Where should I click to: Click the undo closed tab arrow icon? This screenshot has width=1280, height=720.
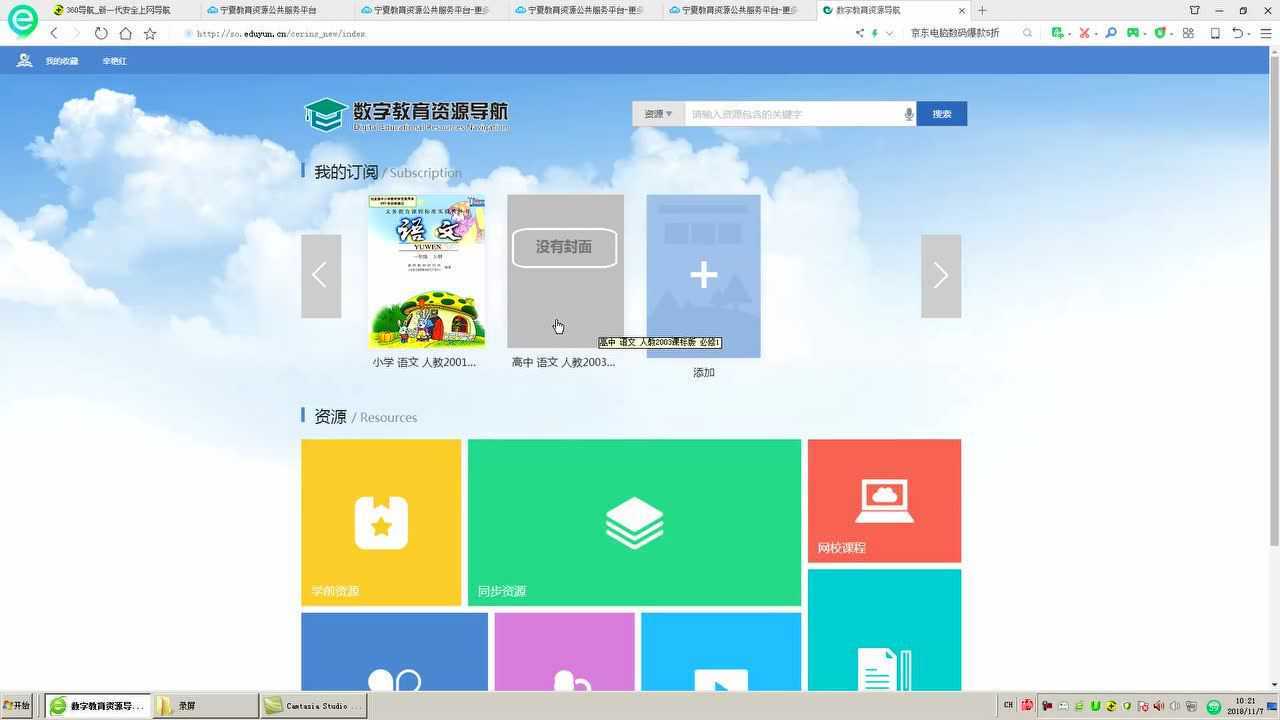coord(1237,33)
